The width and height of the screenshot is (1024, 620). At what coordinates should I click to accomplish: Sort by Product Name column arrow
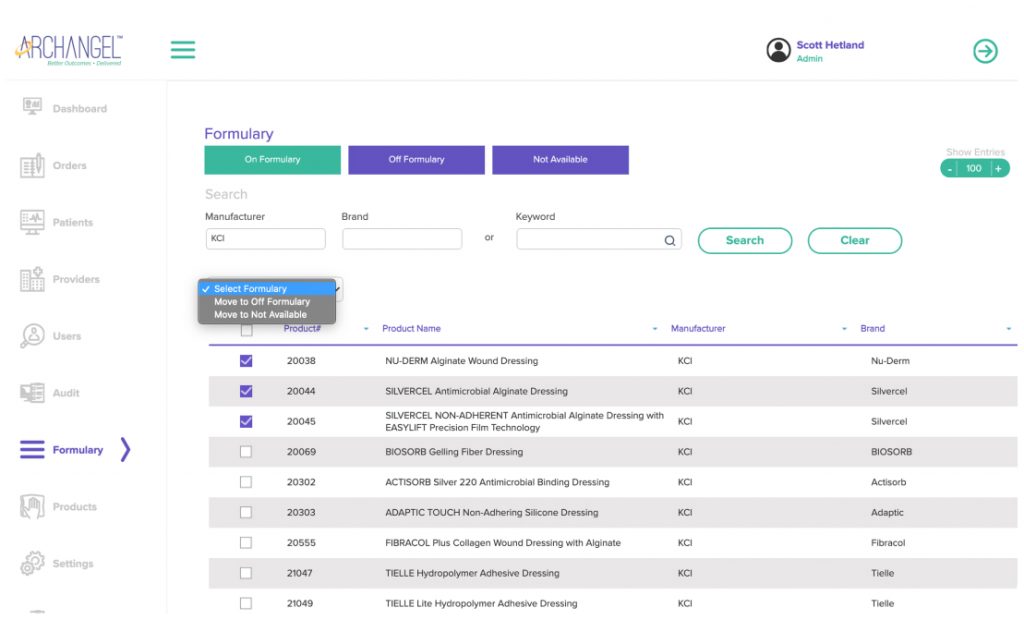point(655,329)
